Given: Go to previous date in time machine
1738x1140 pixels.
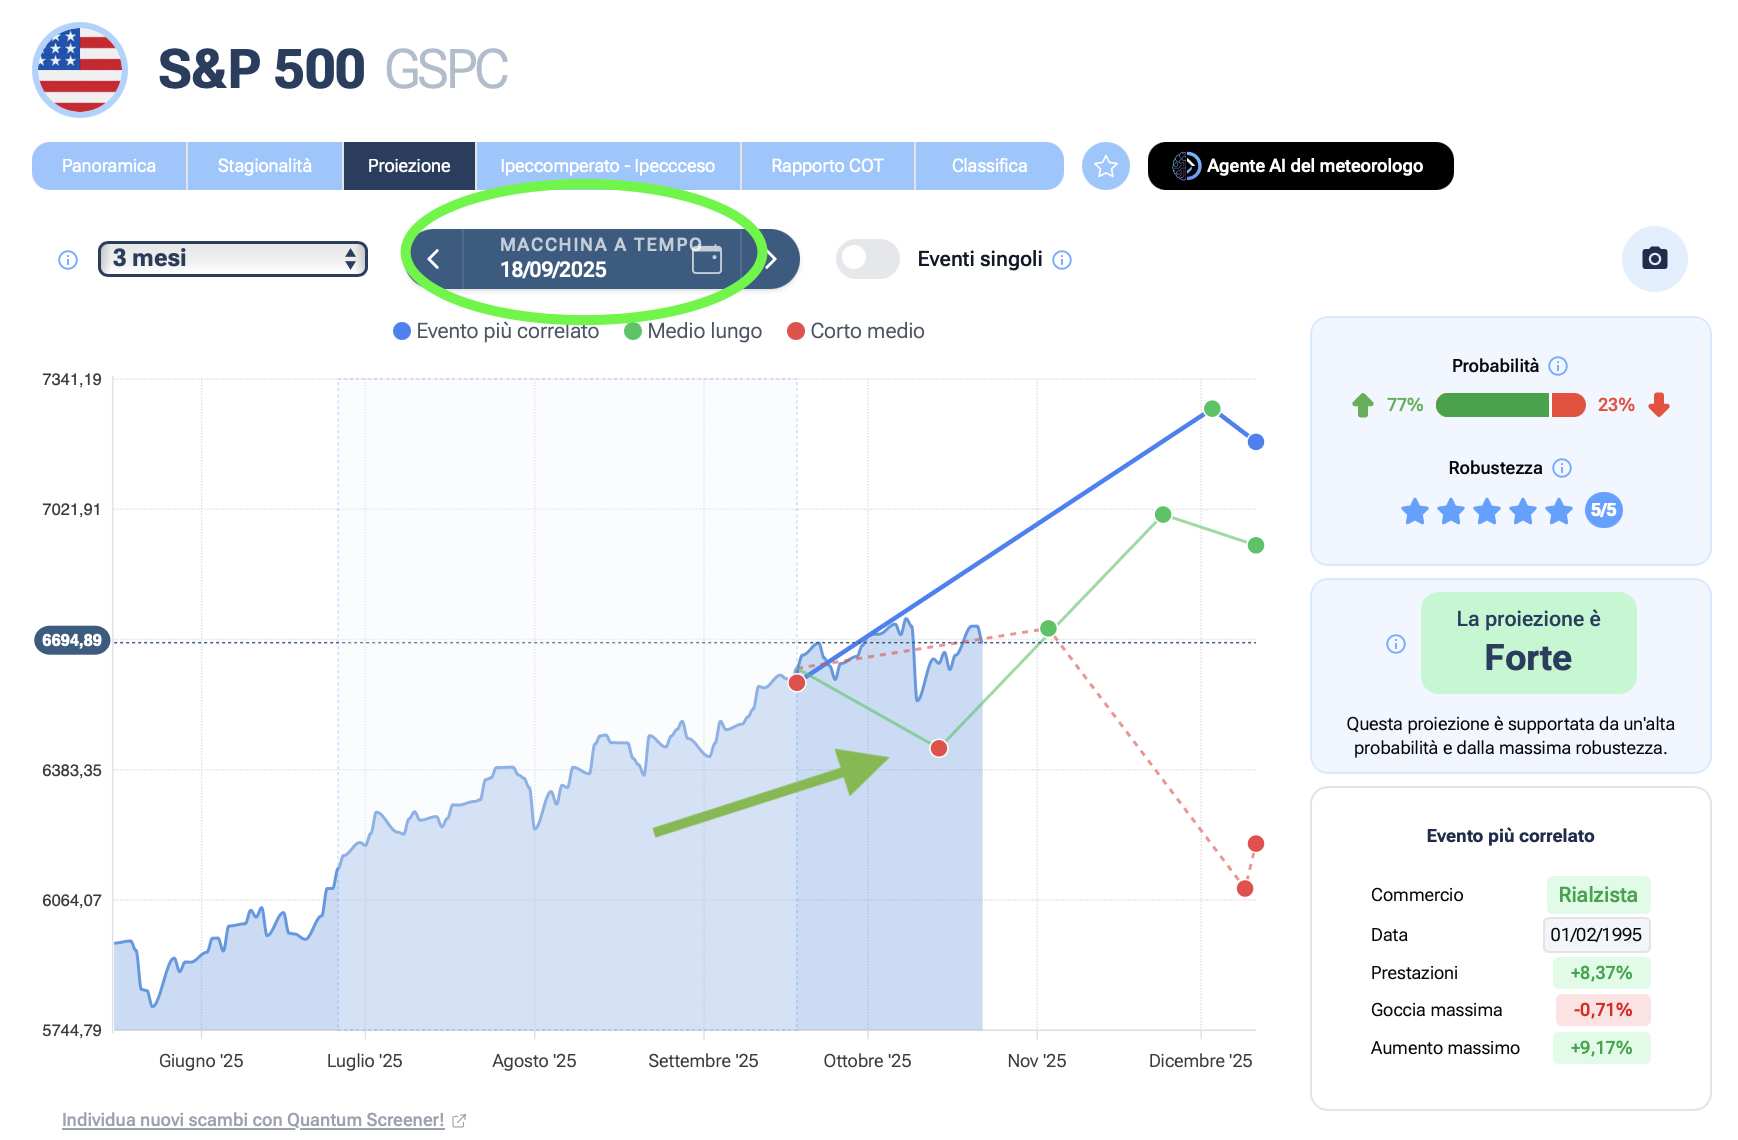Looking at the screenshot, I should (x=434, y=260).
